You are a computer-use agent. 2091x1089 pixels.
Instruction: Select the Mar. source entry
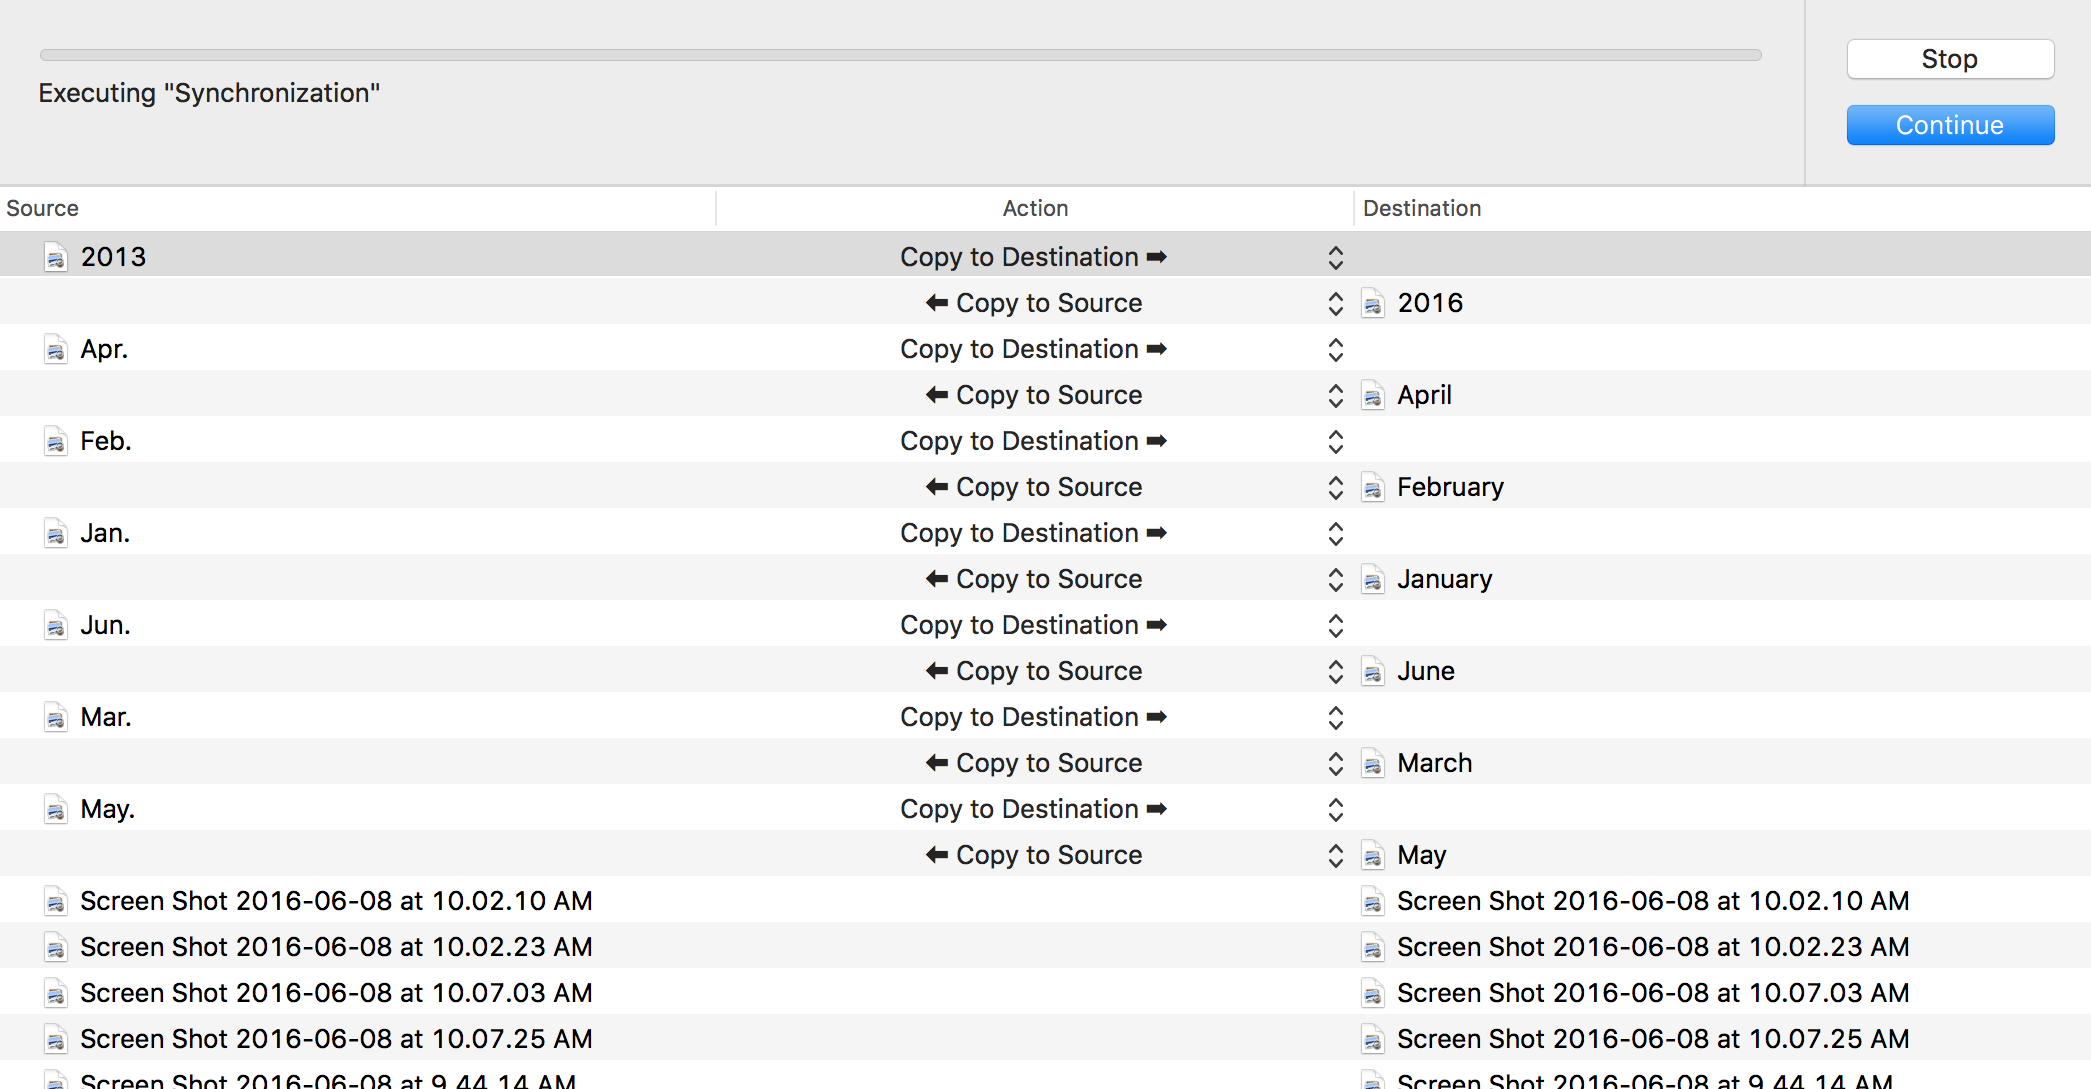coord(106,717)
